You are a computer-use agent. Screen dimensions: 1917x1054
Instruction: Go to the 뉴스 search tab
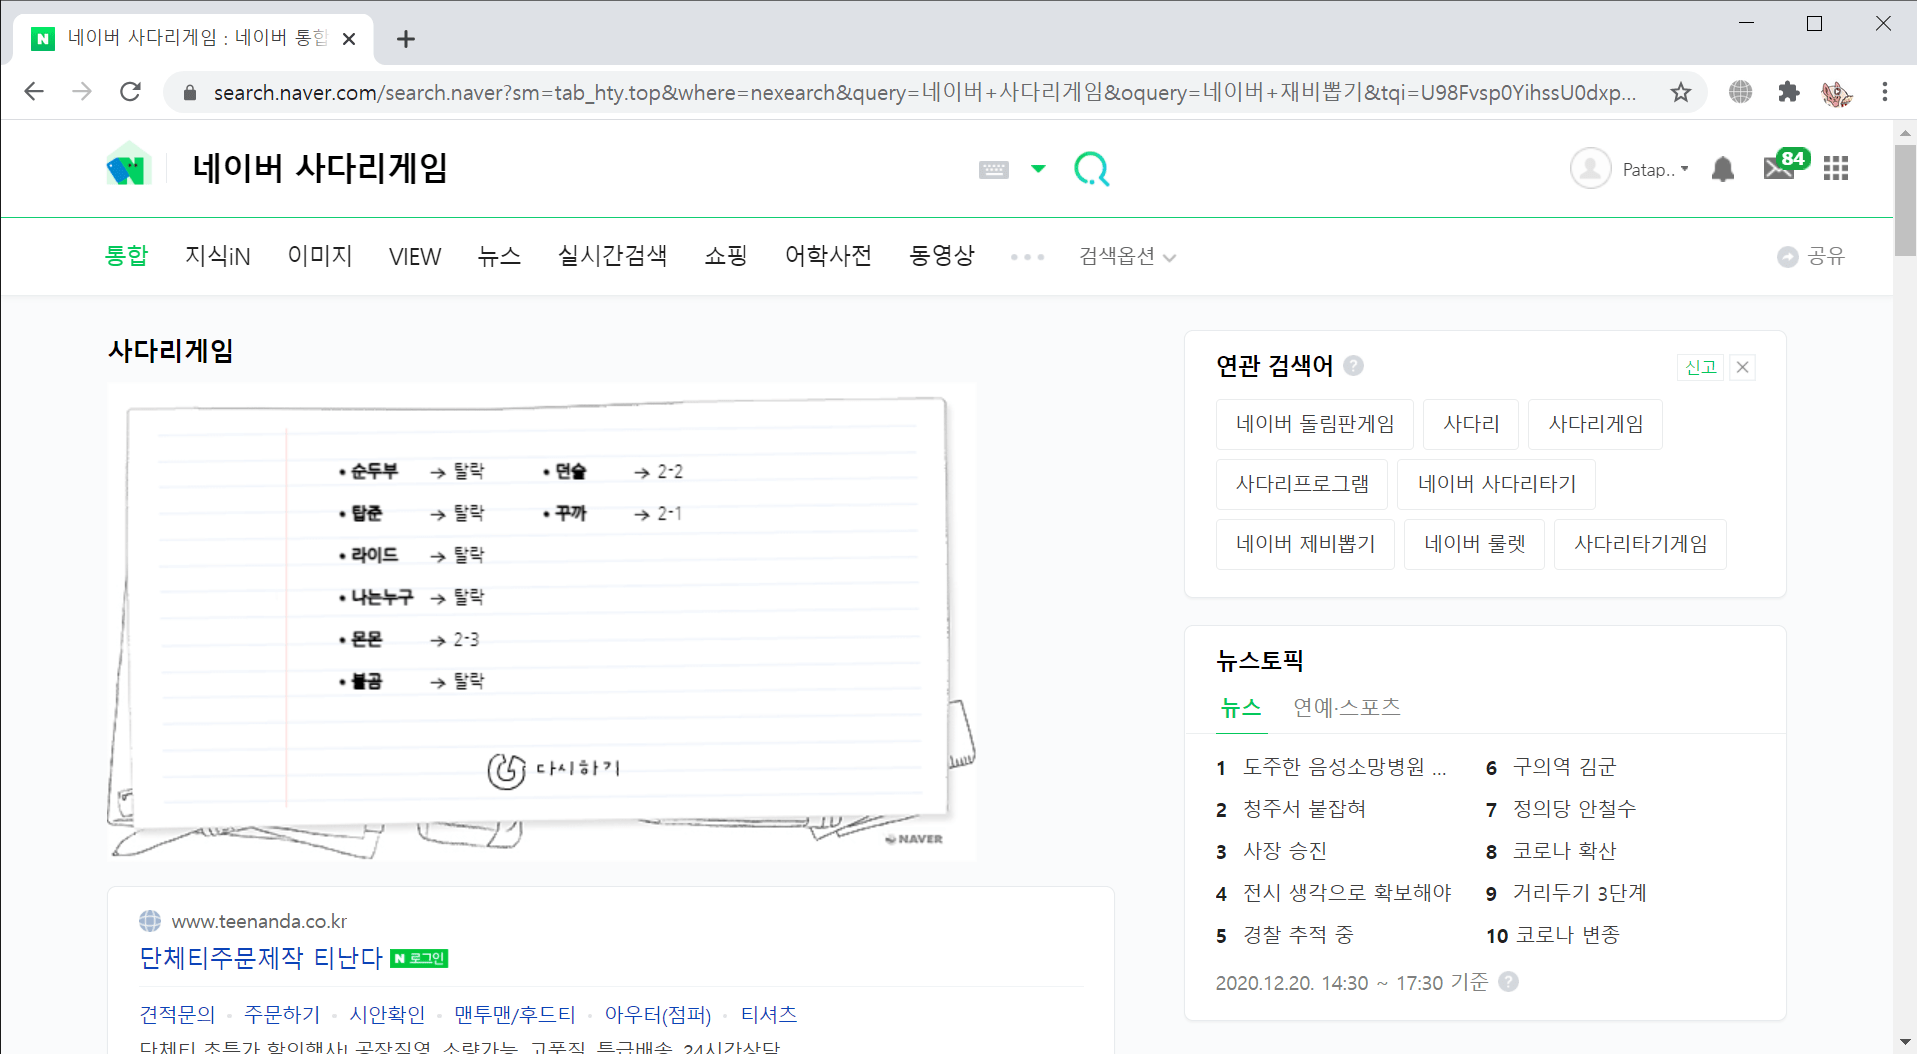point(499,256)
